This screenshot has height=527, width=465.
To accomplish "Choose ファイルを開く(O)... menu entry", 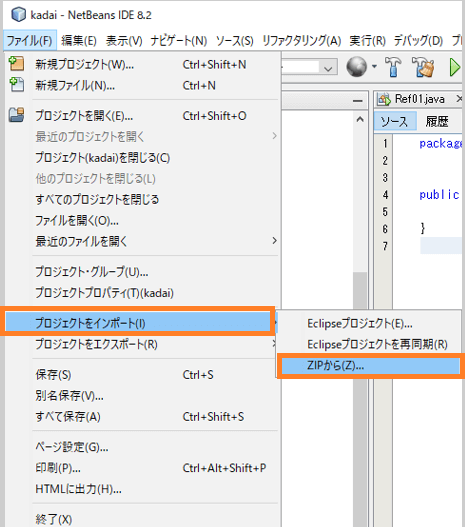I will 142,220.
